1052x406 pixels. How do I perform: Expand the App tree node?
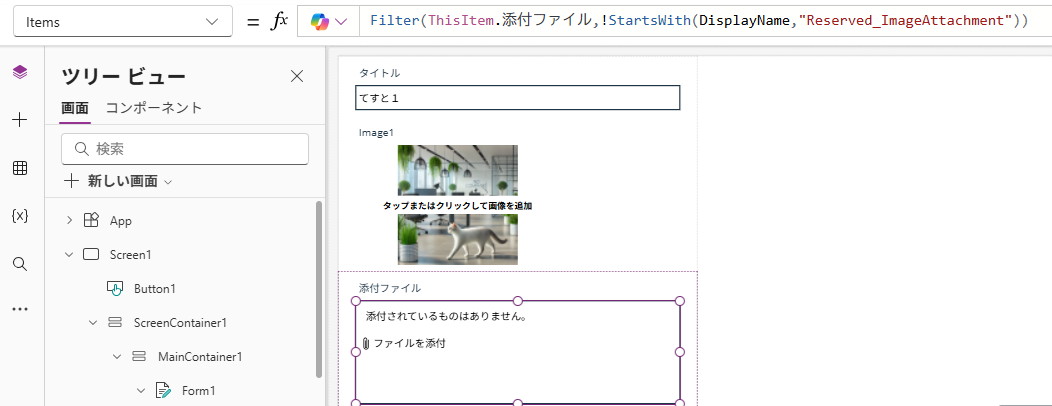(69, 220)
